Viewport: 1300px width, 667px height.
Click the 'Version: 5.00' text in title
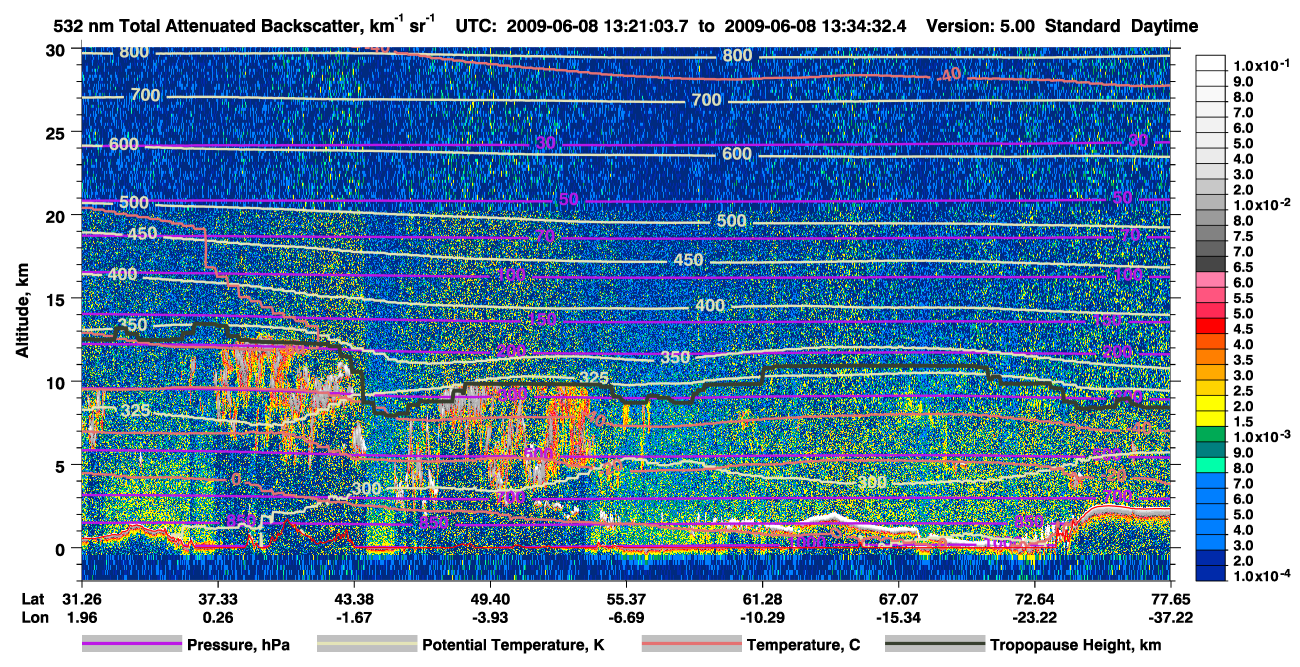982,26
